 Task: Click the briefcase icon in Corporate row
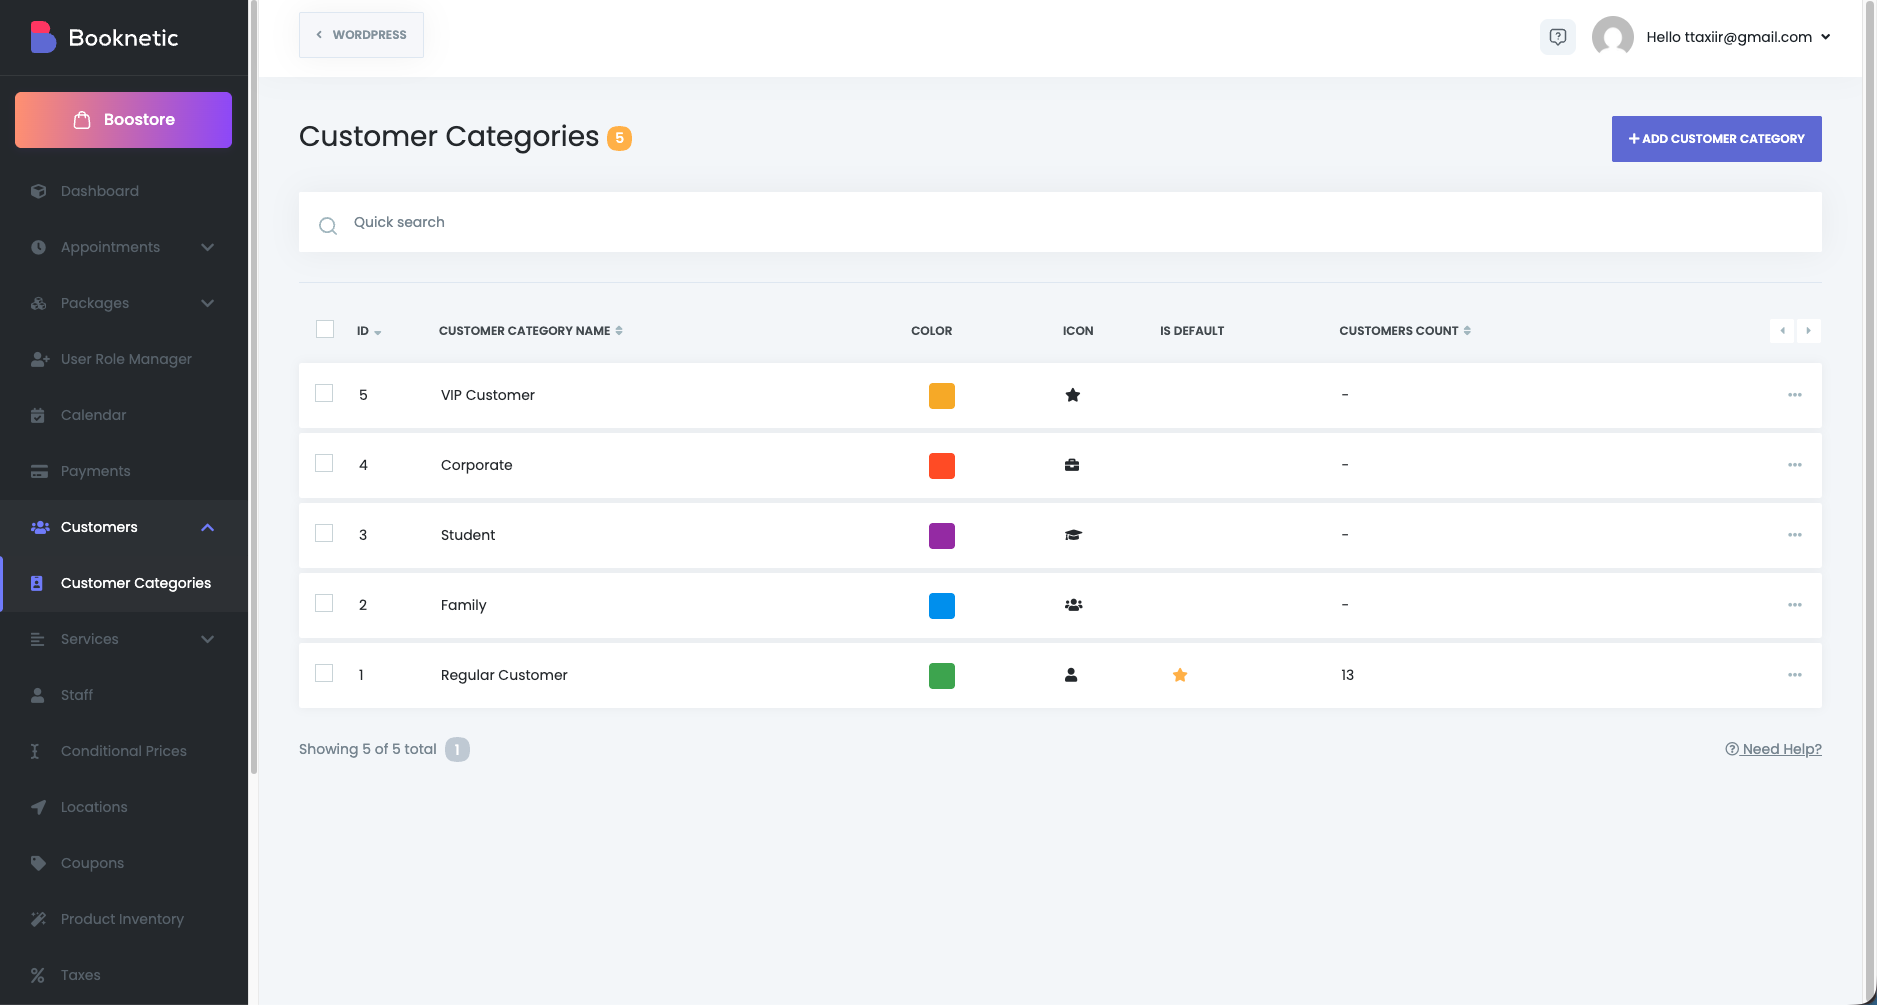click(x=1072, y=465)
